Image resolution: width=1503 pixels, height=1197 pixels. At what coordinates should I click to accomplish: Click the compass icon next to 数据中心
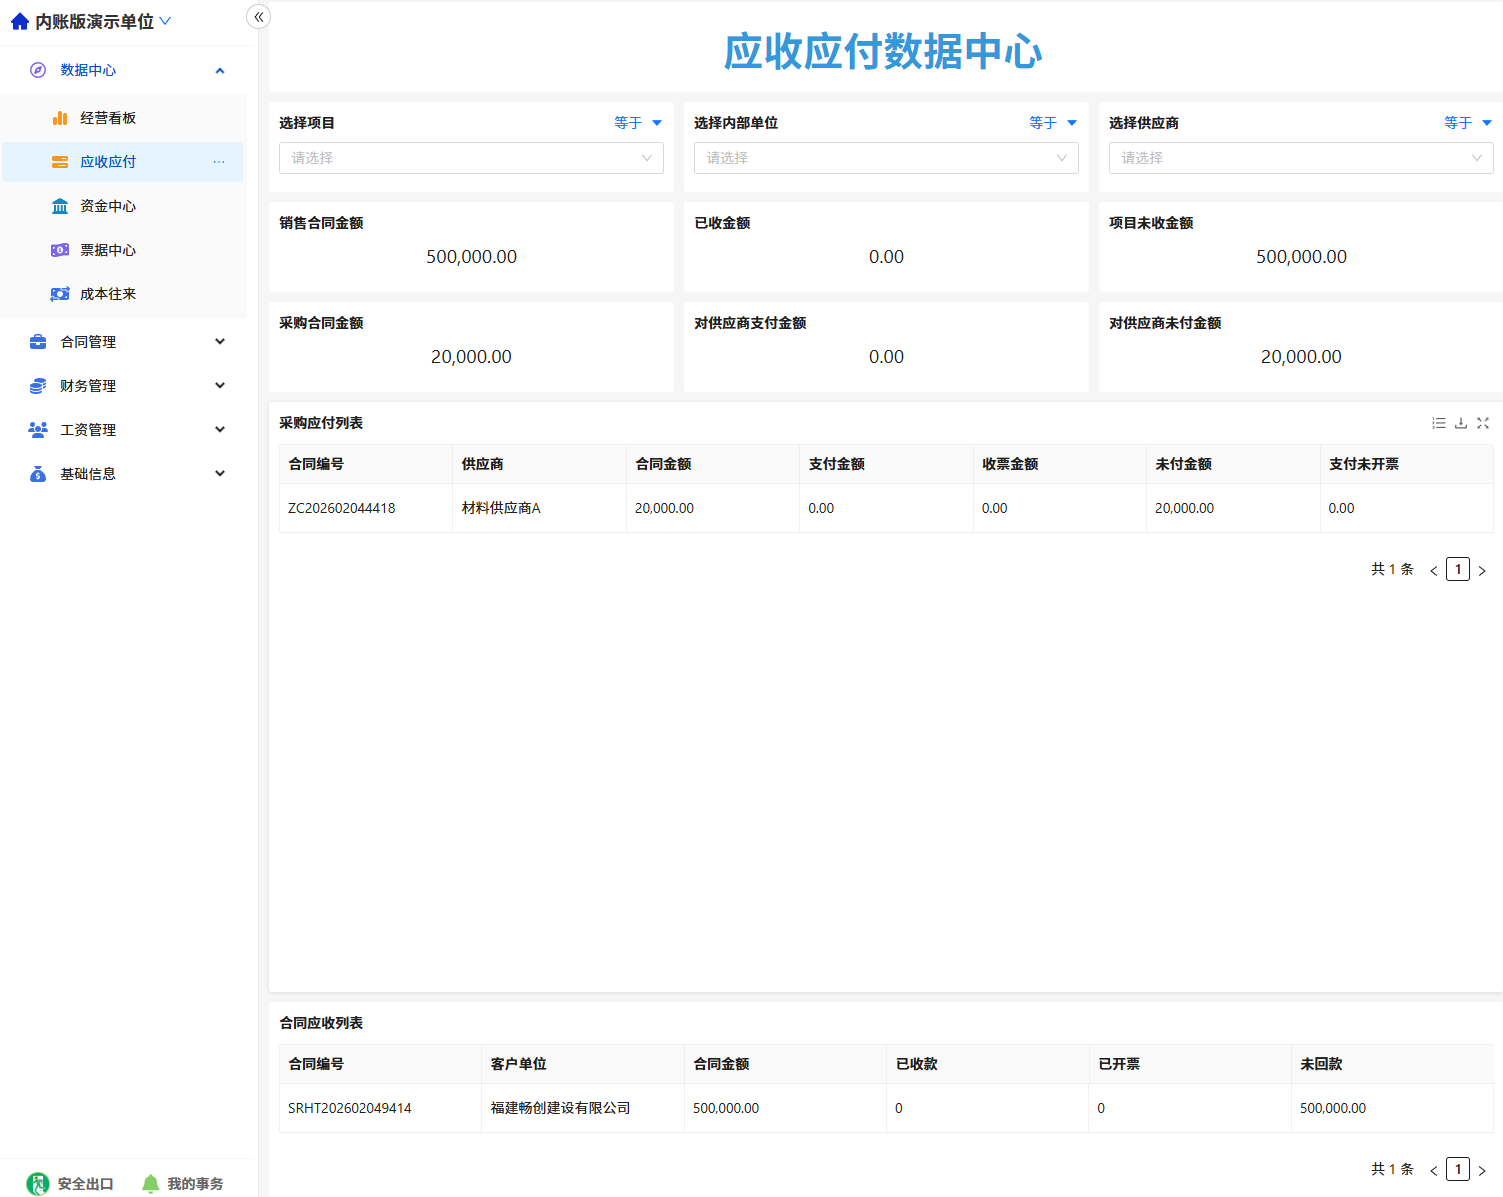(x=38, y=70)
